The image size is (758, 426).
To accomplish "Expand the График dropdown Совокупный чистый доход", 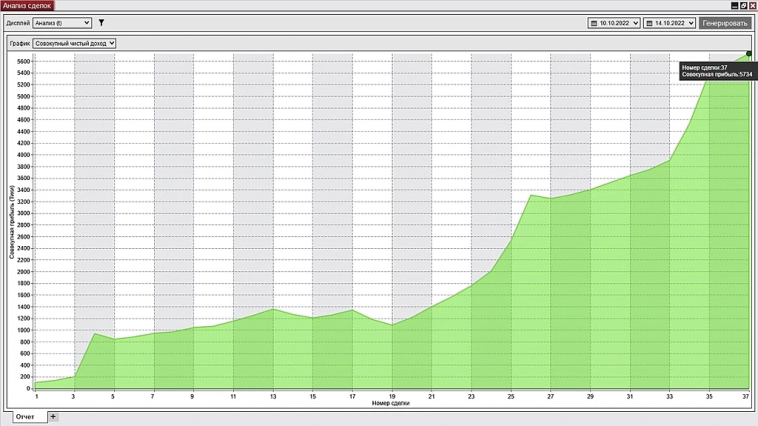I will coord(75,43).
